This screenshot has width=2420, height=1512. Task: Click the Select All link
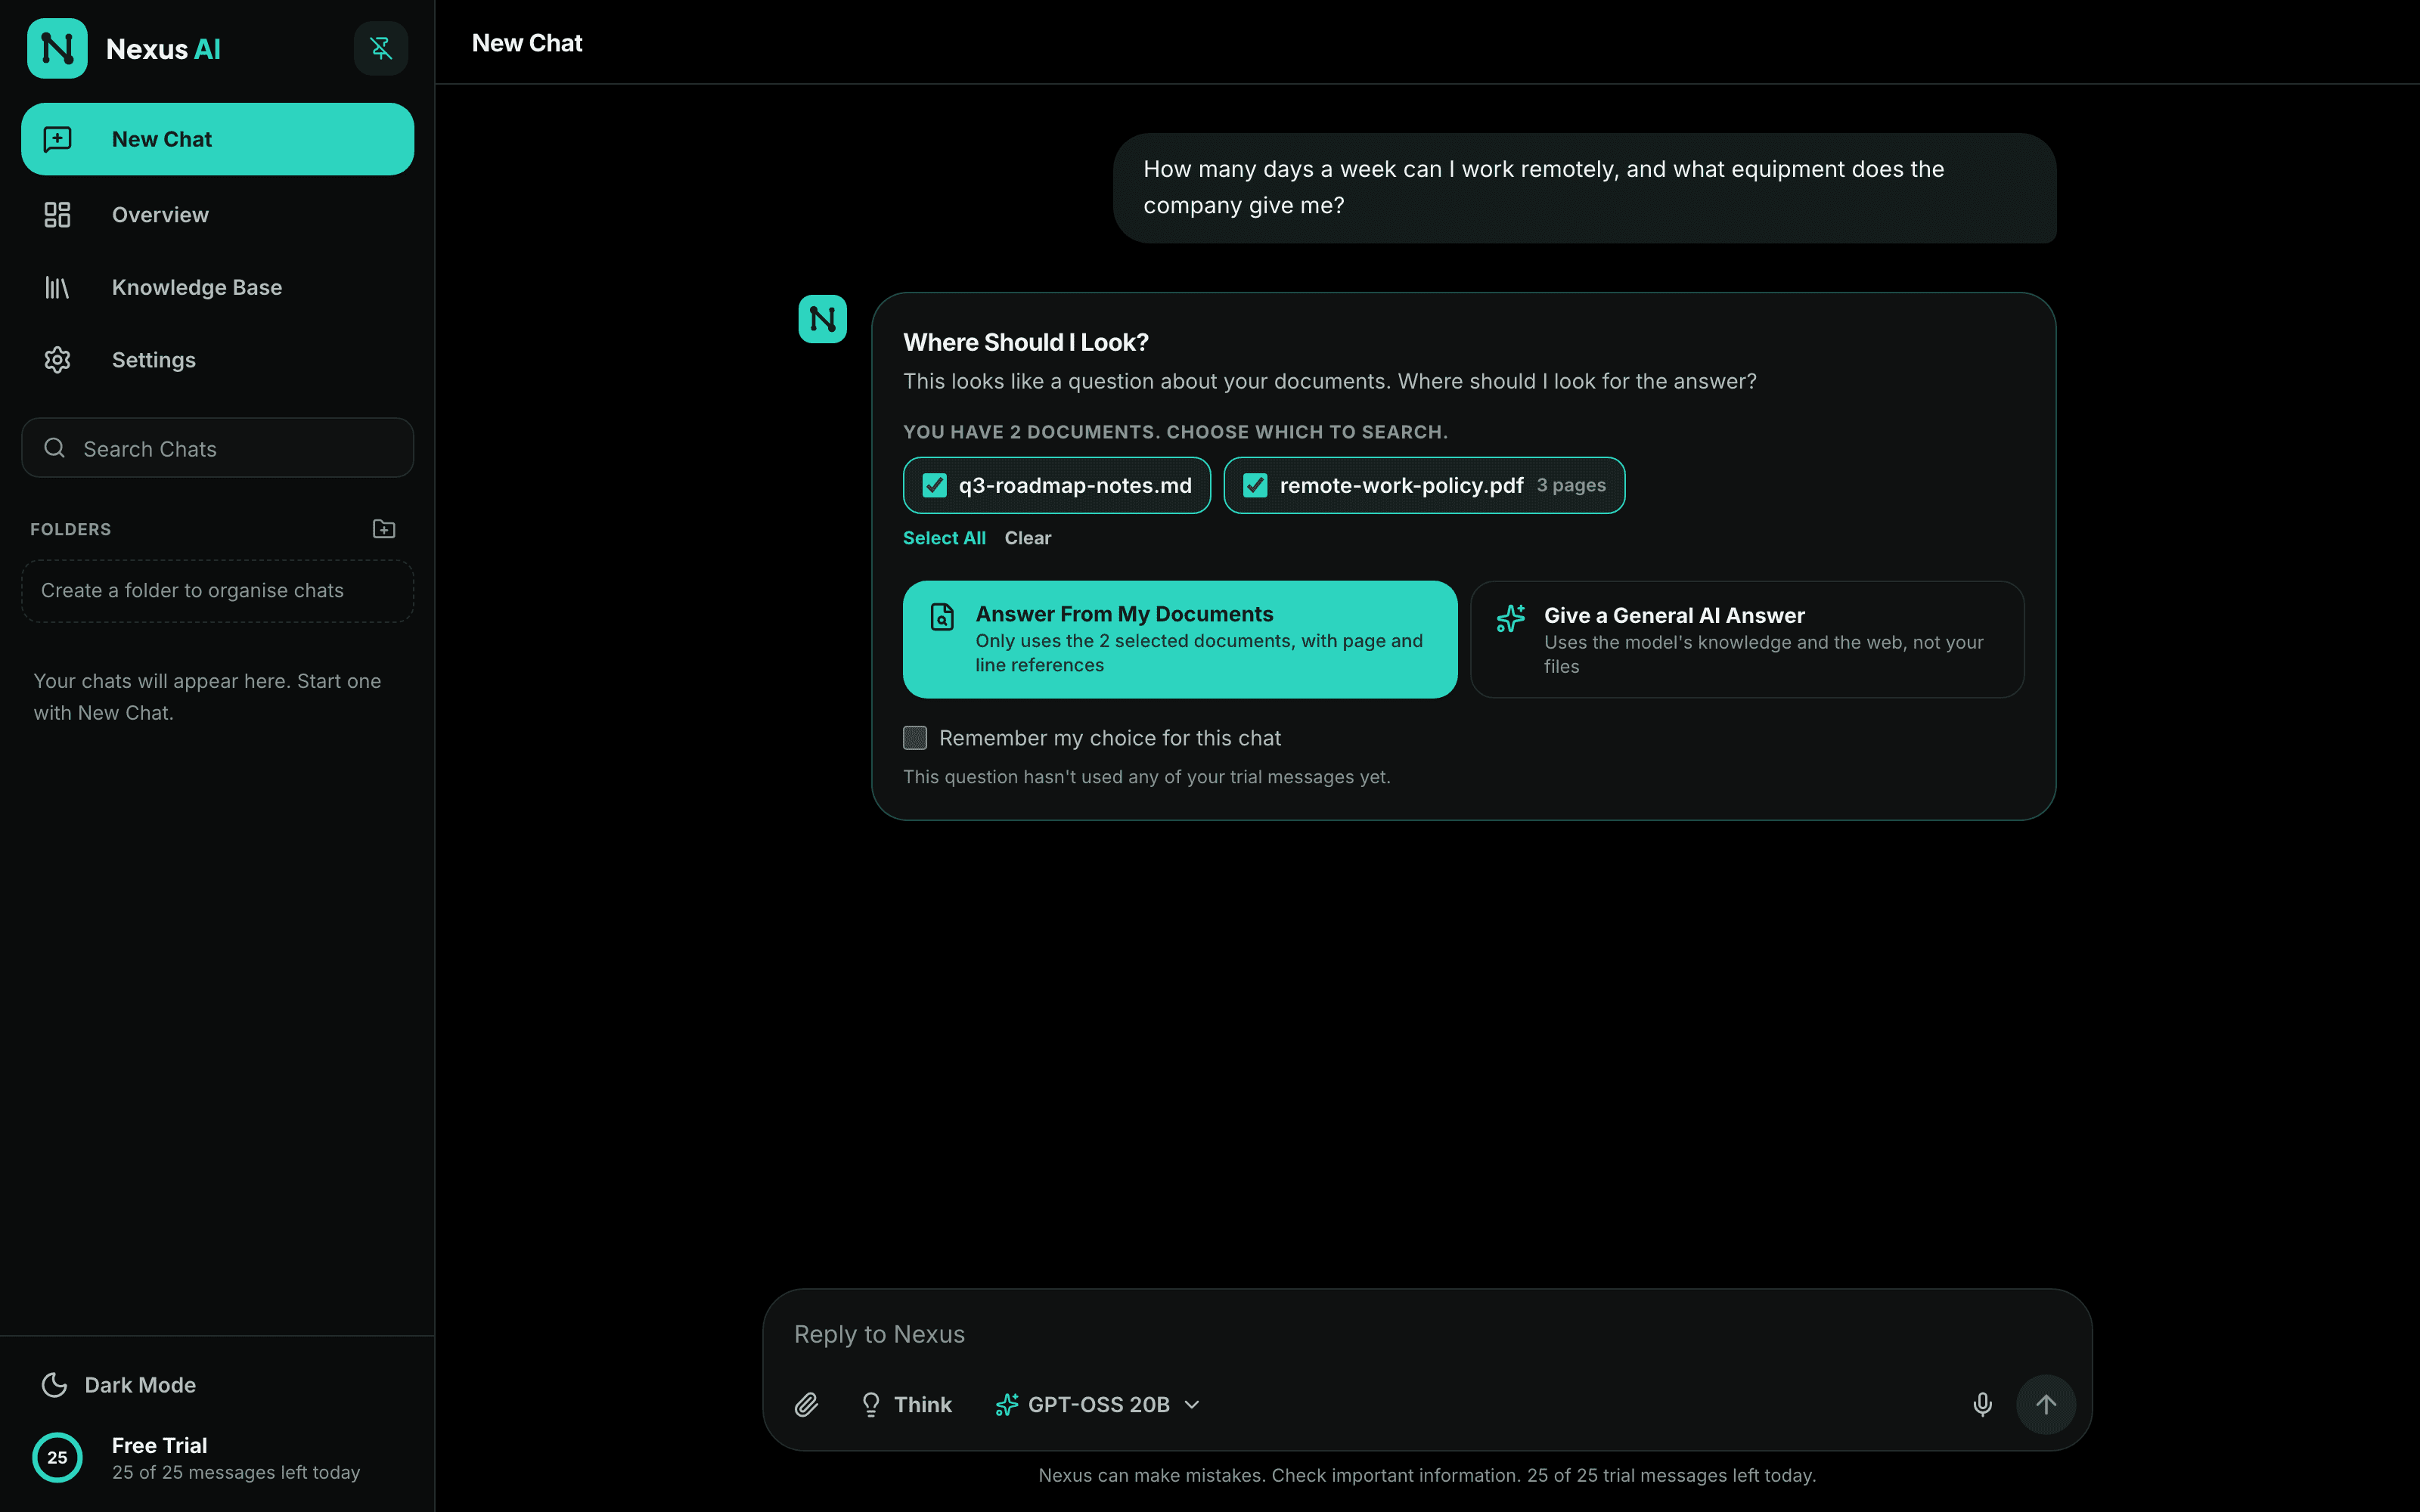point(944,538)
